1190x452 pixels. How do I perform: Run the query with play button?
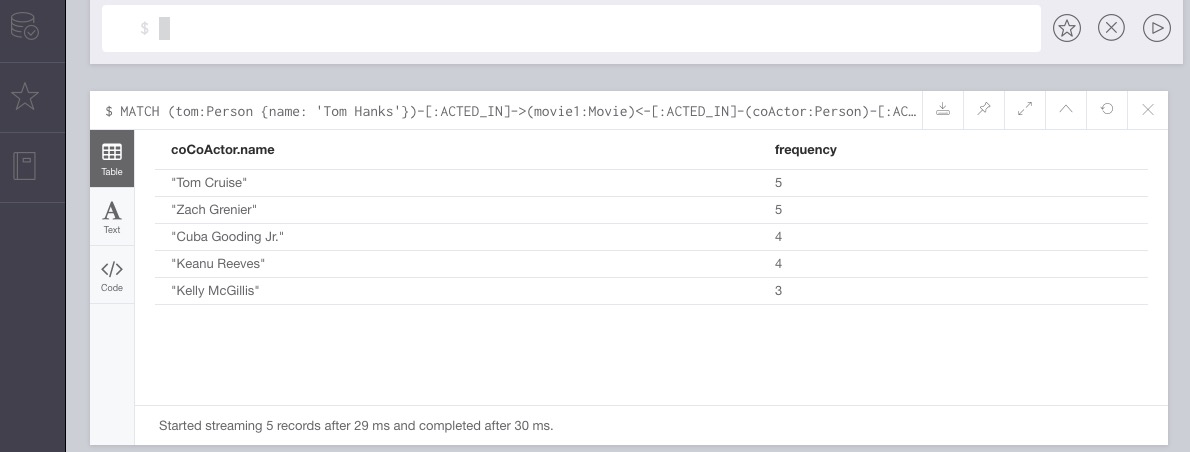(x=1155, y=29)
